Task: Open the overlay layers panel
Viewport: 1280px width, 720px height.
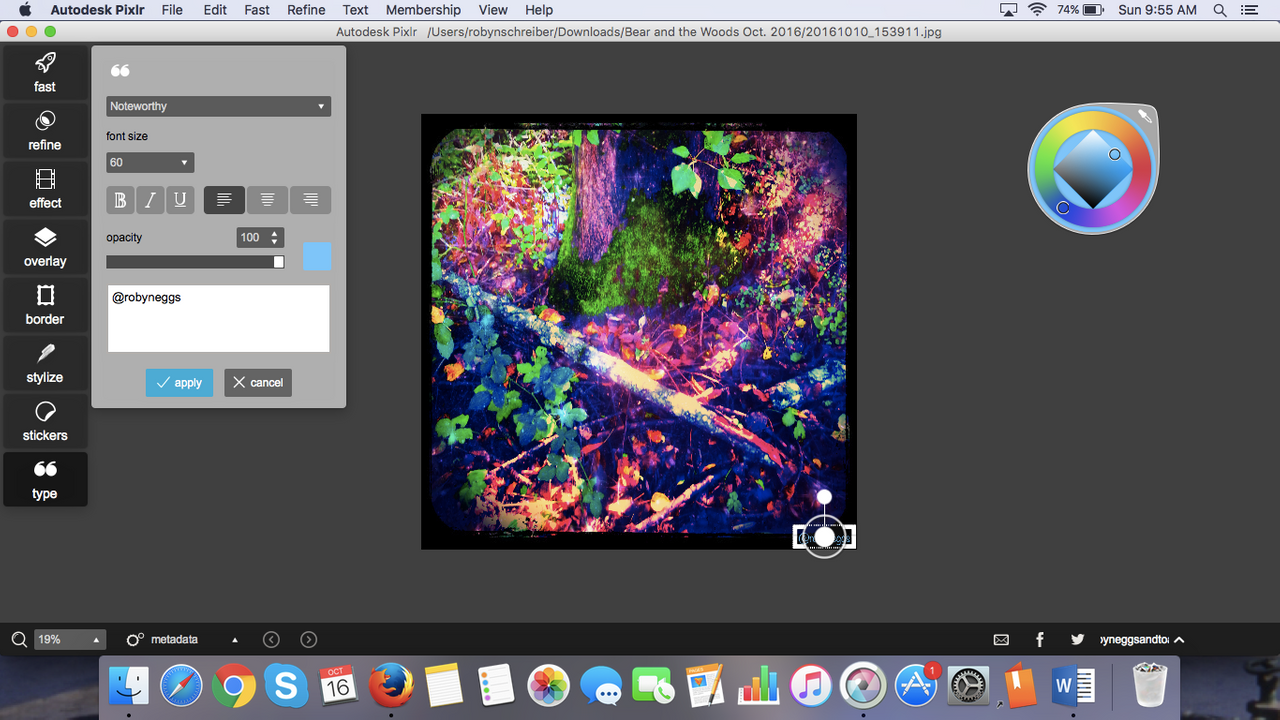Action: 45,247
